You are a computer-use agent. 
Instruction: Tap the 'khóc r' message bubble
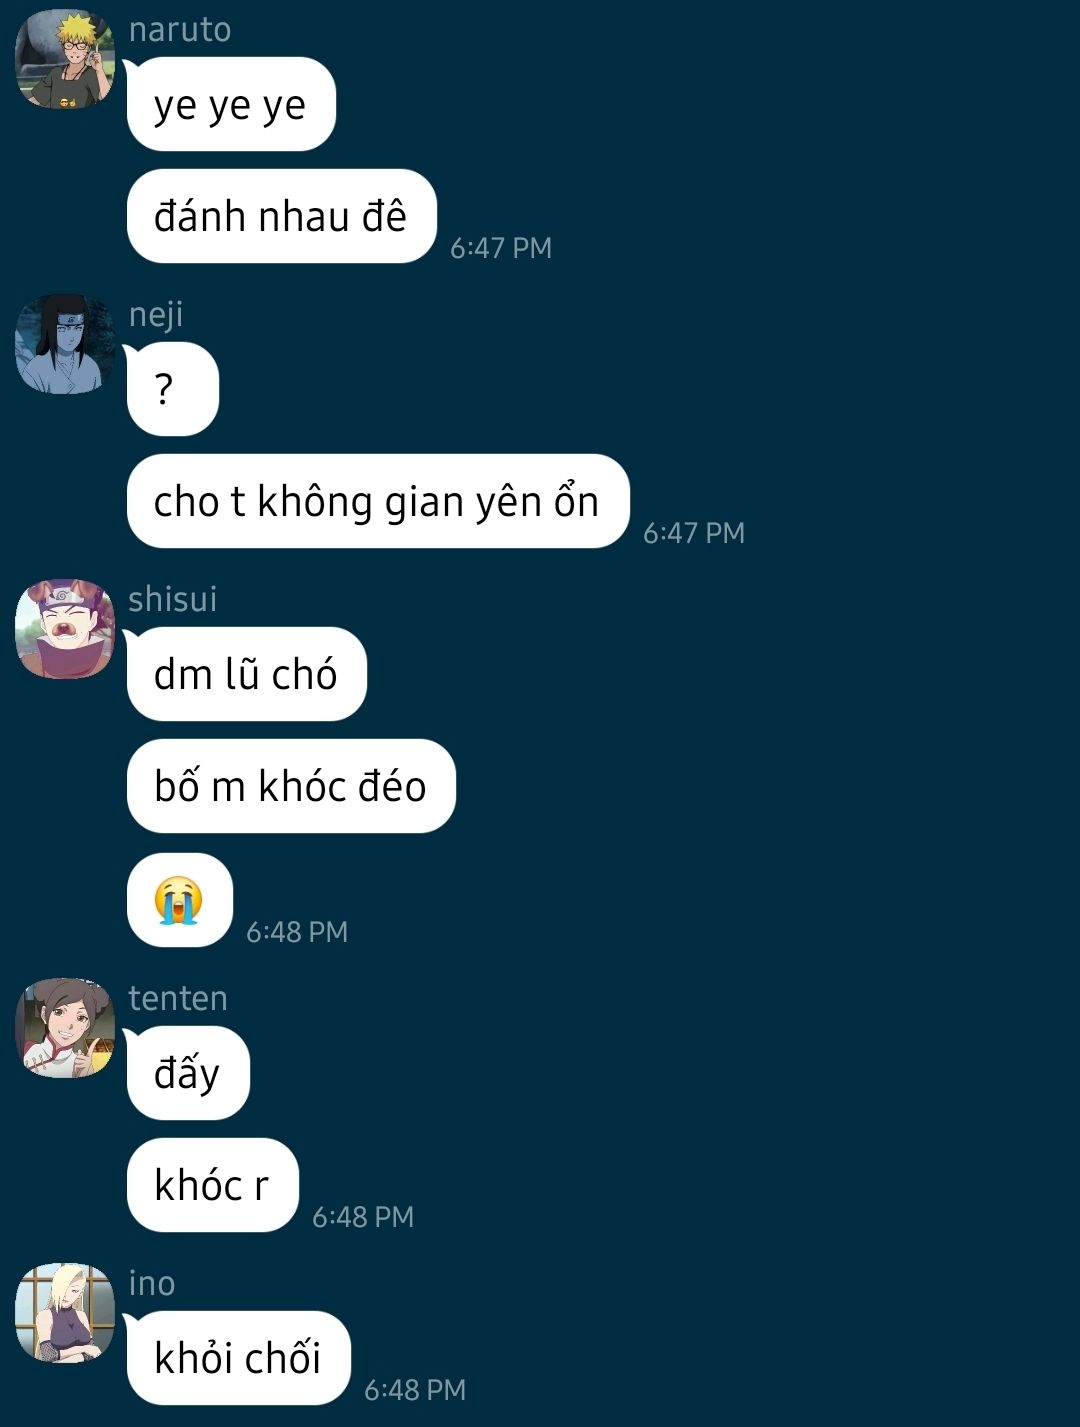pos(213,1185)
